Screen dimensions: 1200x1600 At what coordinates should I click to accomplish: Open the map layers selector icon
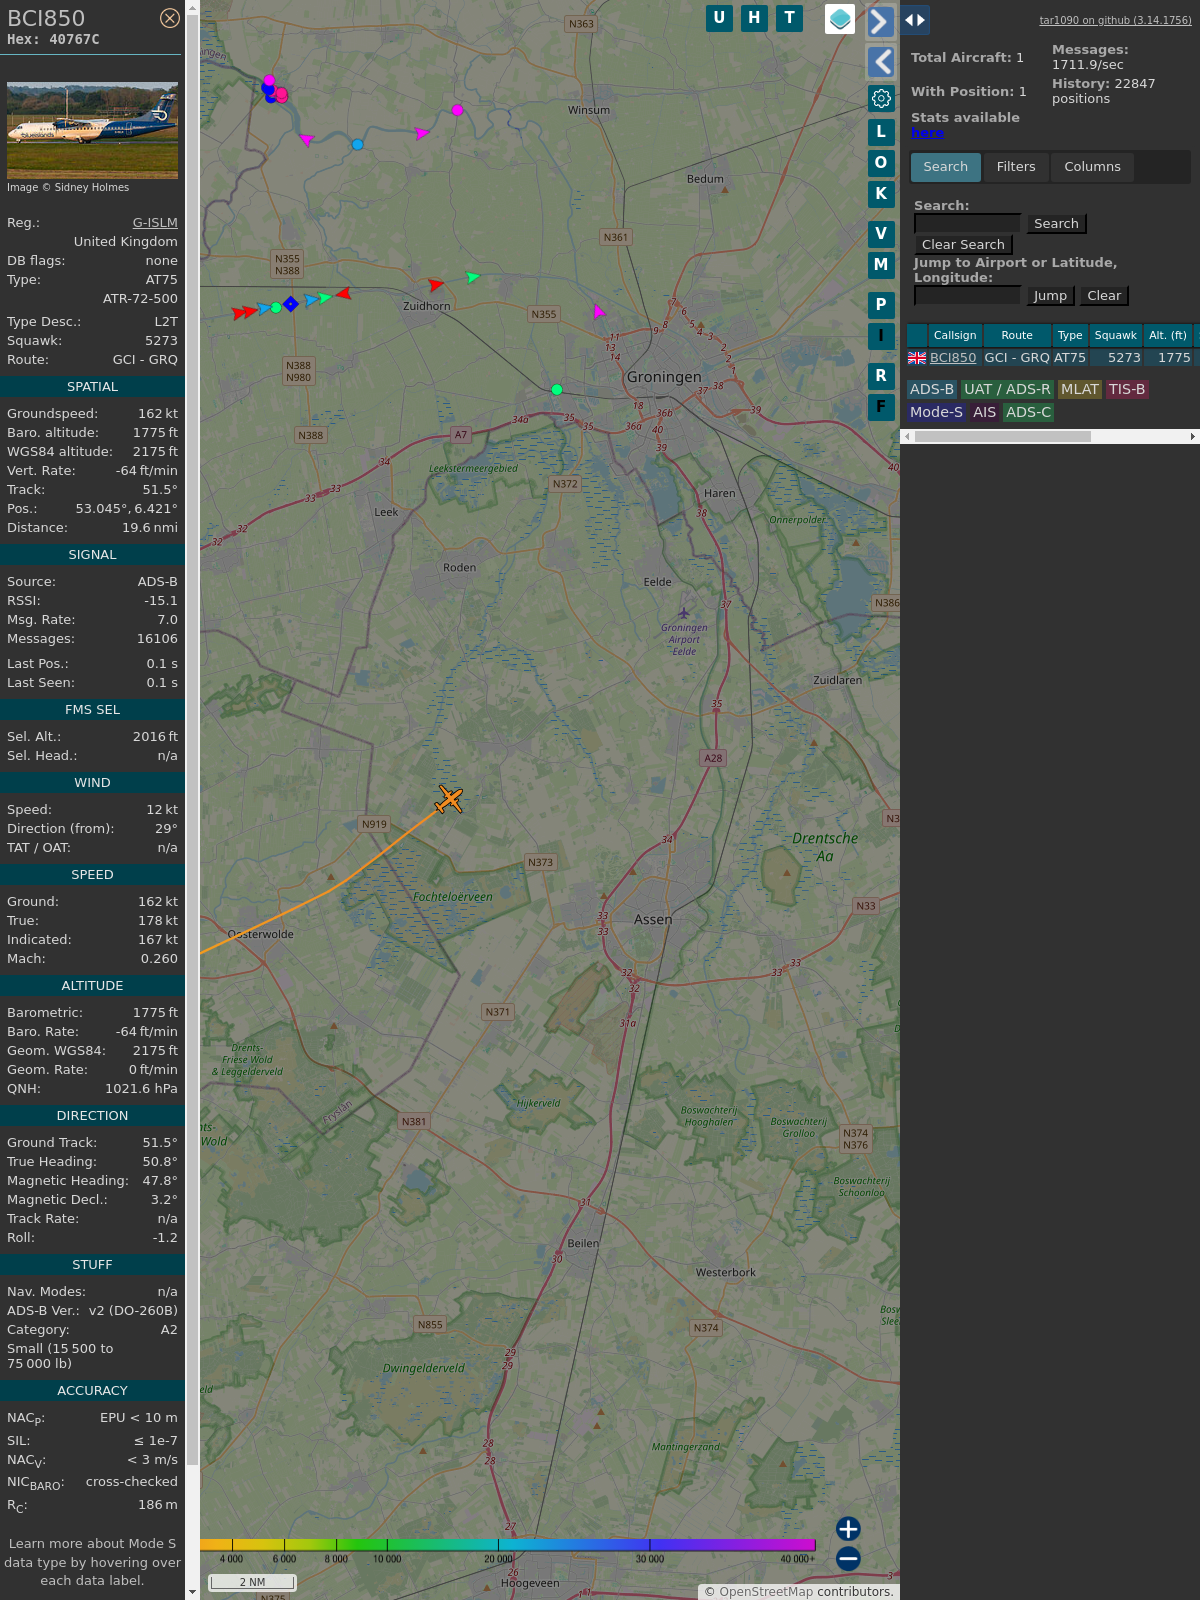pyautogui.click(x=840, y=19)
